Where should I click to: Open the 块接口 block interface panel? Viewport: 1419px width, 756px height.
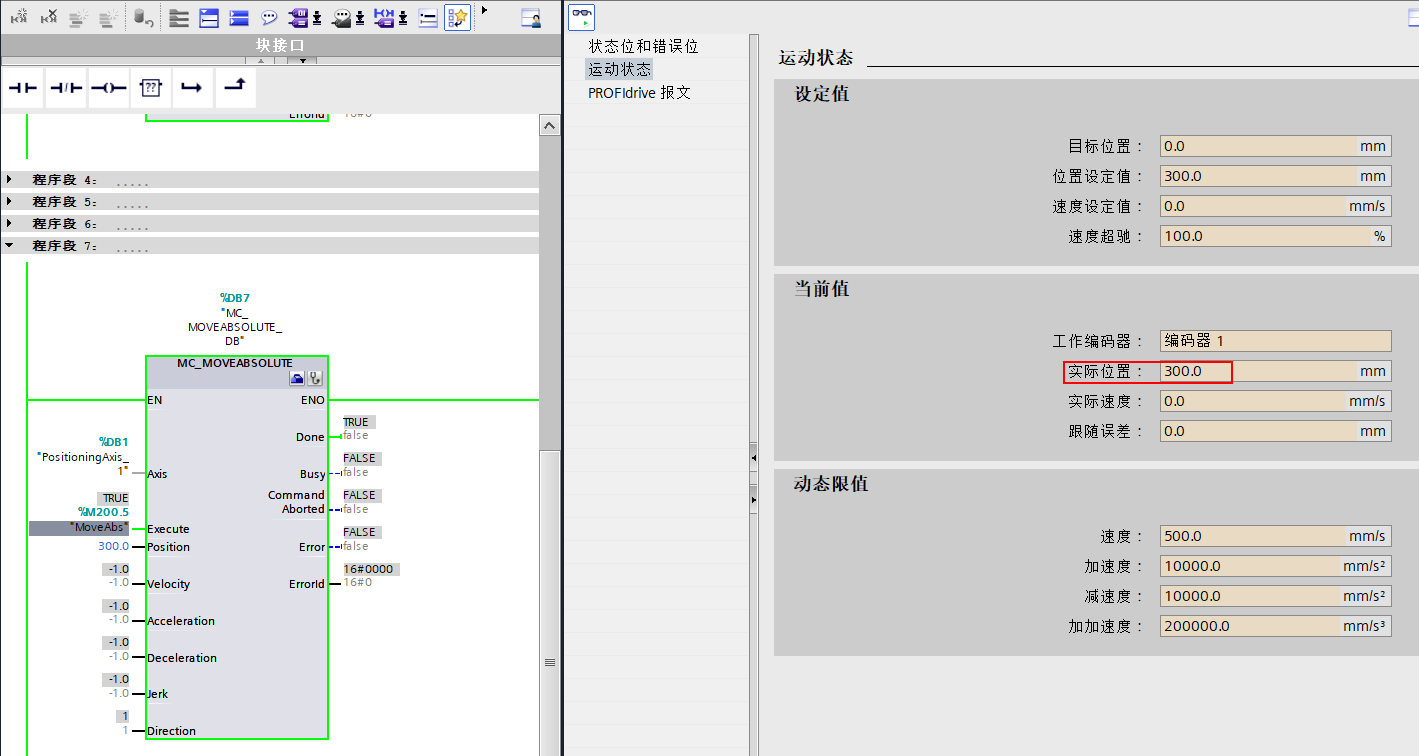281,44
